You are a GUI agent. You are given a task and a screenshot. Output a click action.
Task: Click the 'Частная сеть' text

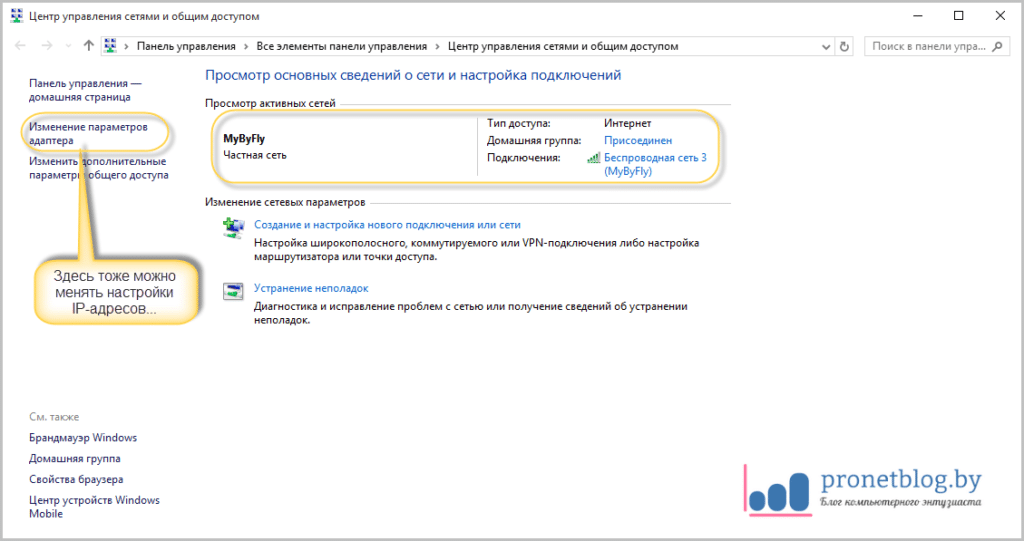click(x=255, y=156)
